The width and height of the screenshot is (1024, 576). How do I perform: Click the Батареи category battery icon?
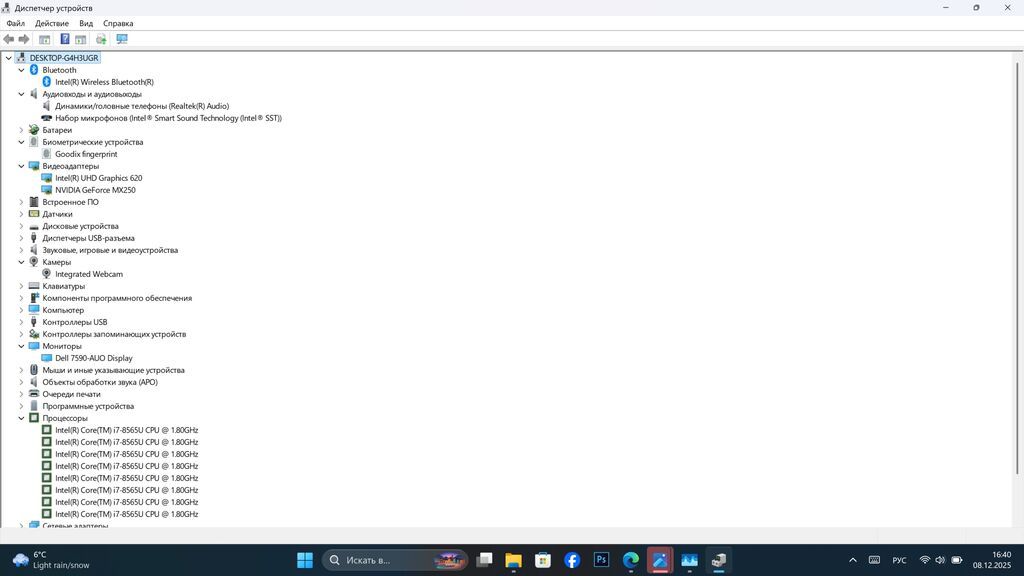click(34, 130)
